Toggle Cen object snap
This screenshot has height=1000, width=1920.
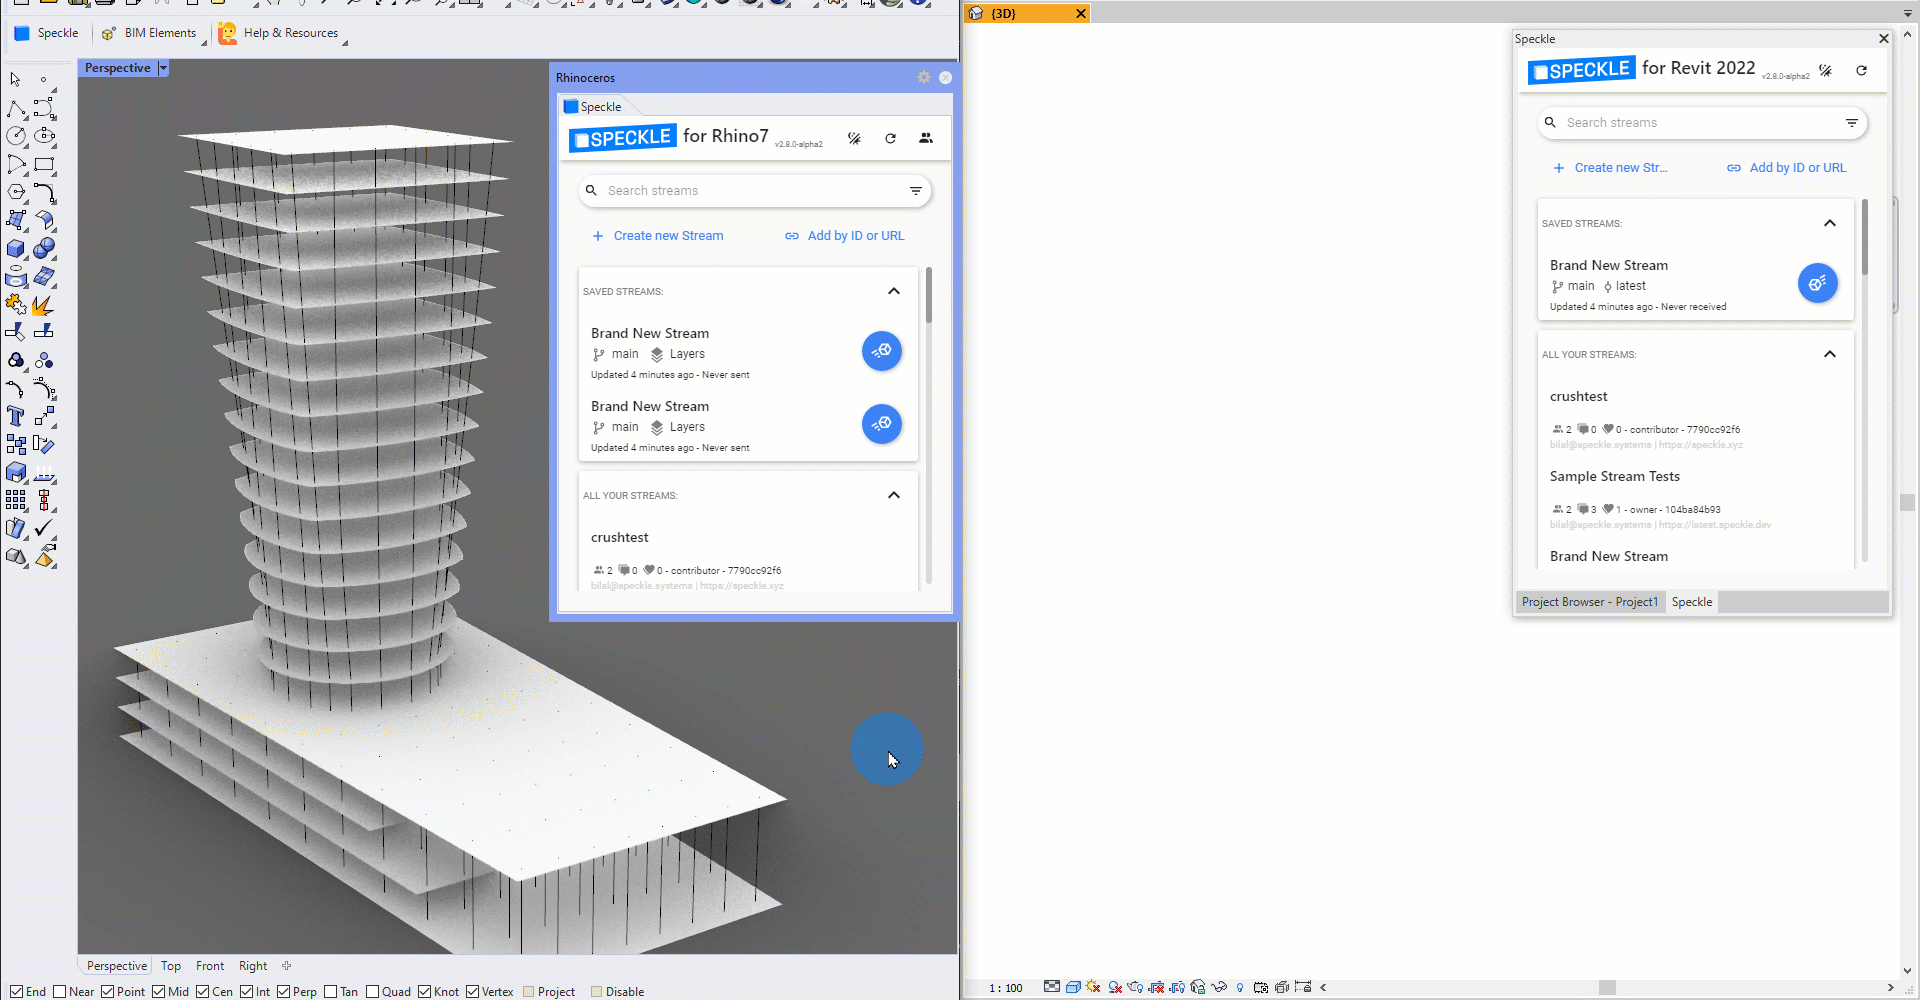[214, 992]
